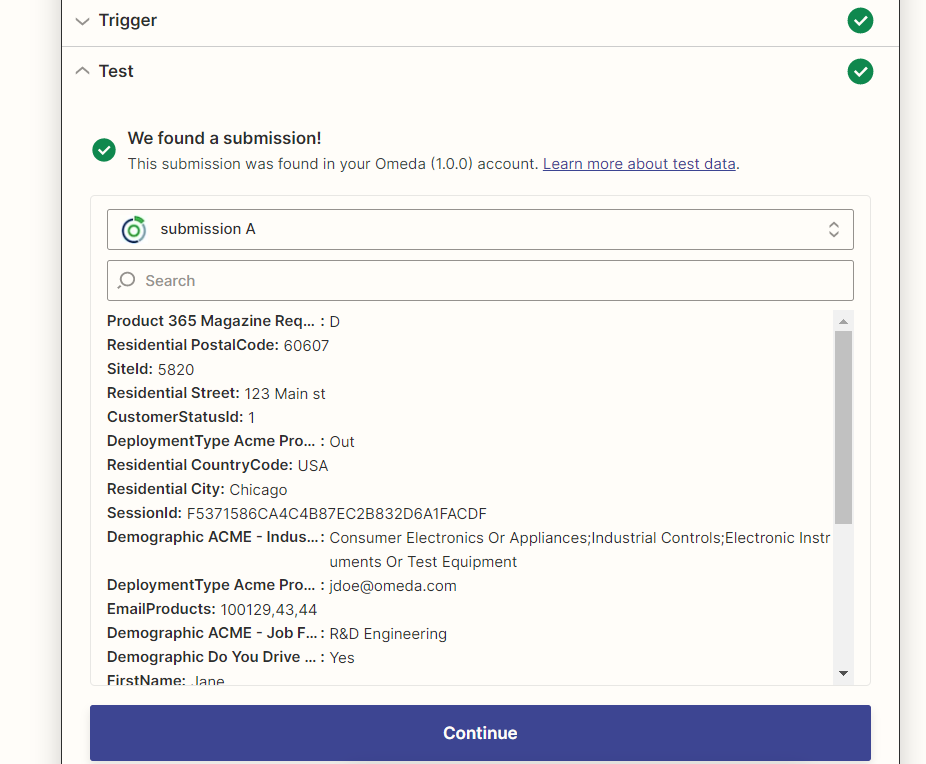Viewport: 926px width, 764px height.
Task: Select the Residential PostalCode 60607 row
Action: click(218, 345)
